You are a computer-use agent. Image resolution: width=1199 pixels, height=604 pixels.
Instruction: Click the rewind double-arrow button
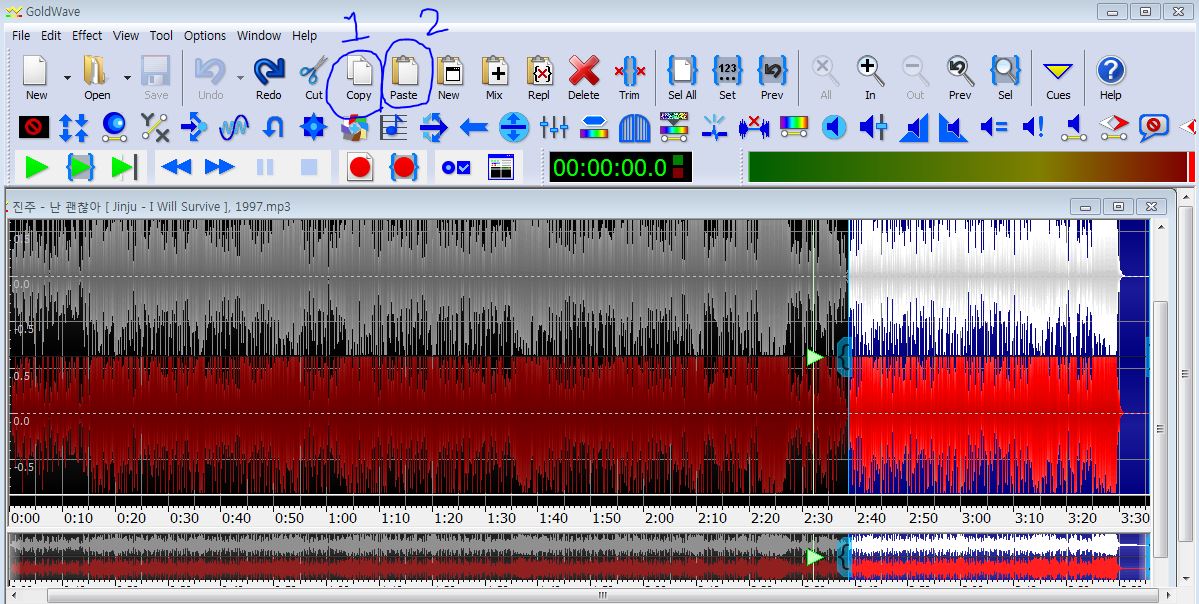point(177,167)
